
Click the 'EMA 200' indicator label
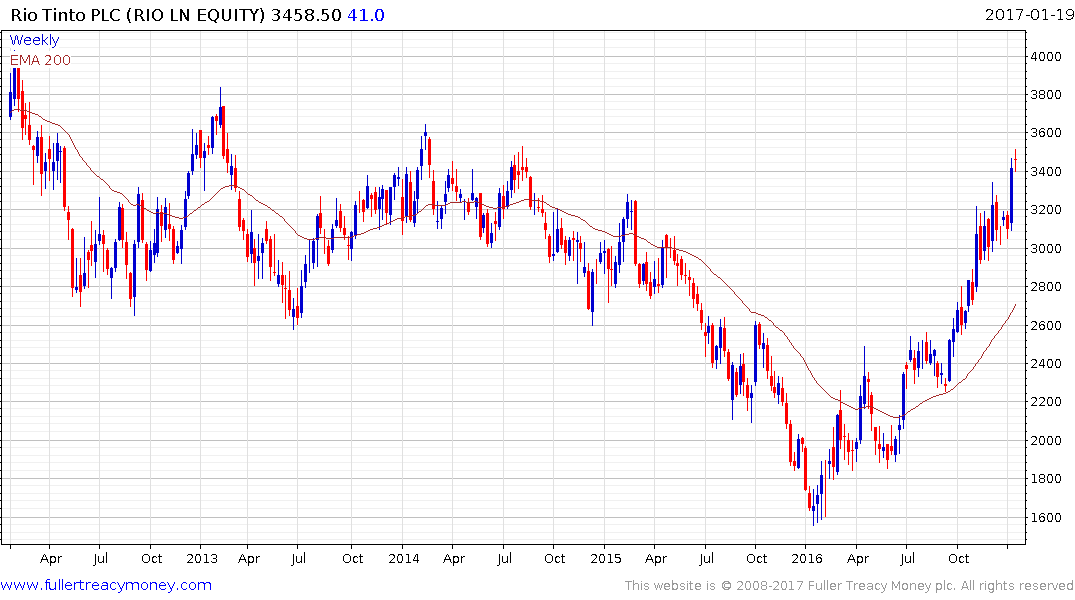point(40,60)
